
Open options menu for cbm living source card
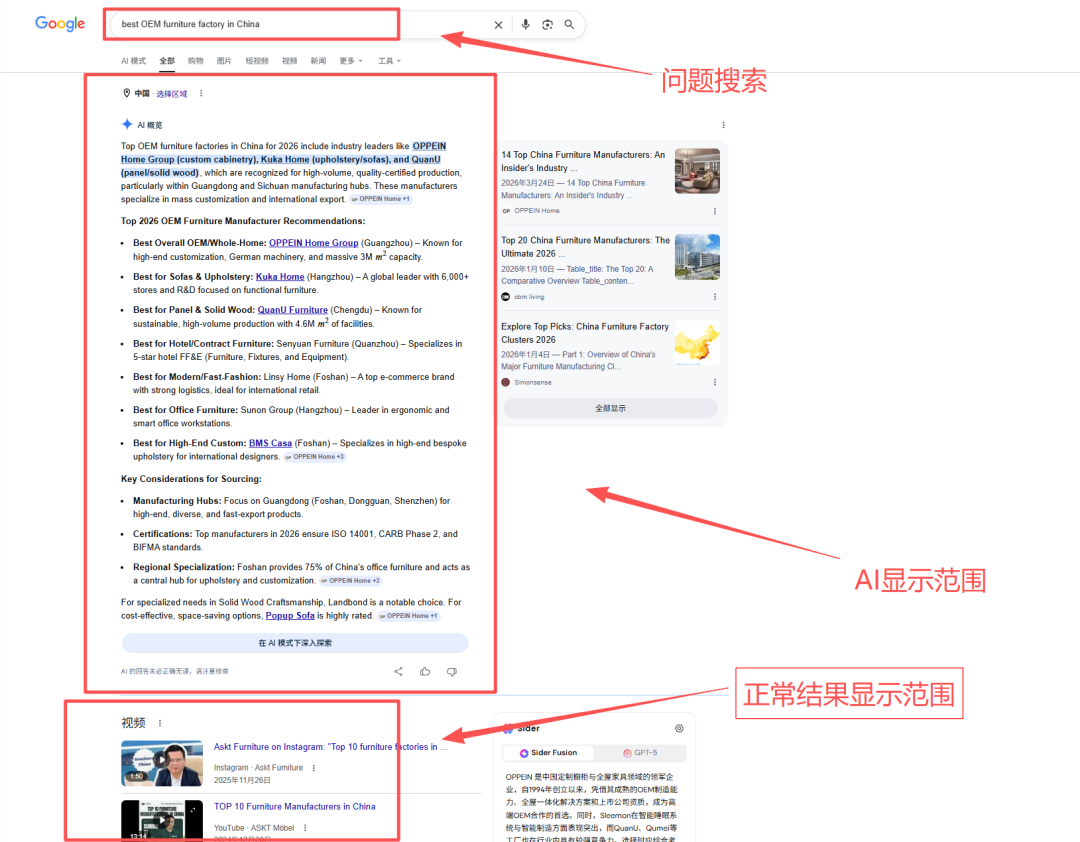pos(714,297)
